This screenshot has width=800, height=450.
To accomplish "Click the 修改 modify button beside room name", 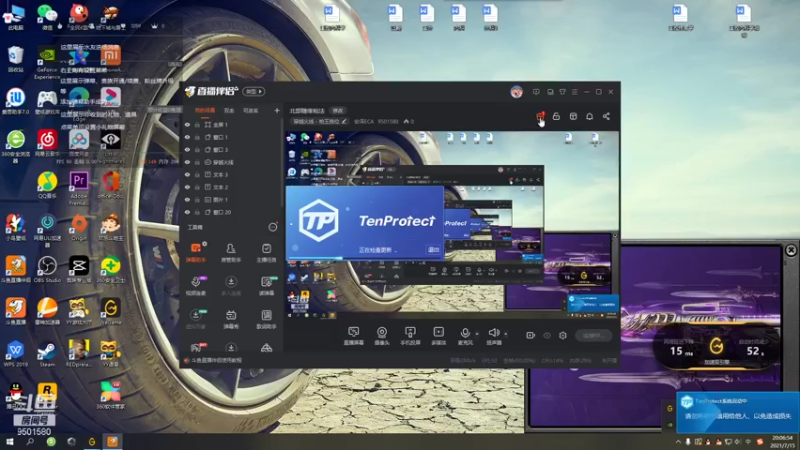I will [x=338, y=111].
